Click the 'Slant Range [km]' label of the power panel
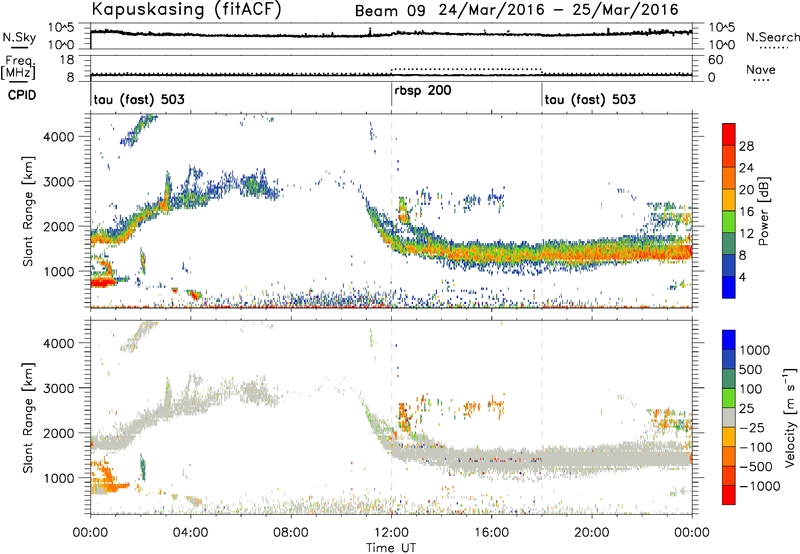Viewport: 800px width, 554px height. click(x=28, y=211)
